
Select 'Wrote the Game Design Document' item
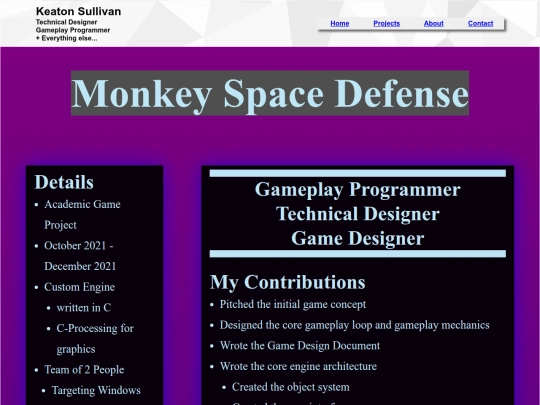click(x=300, y=346)
